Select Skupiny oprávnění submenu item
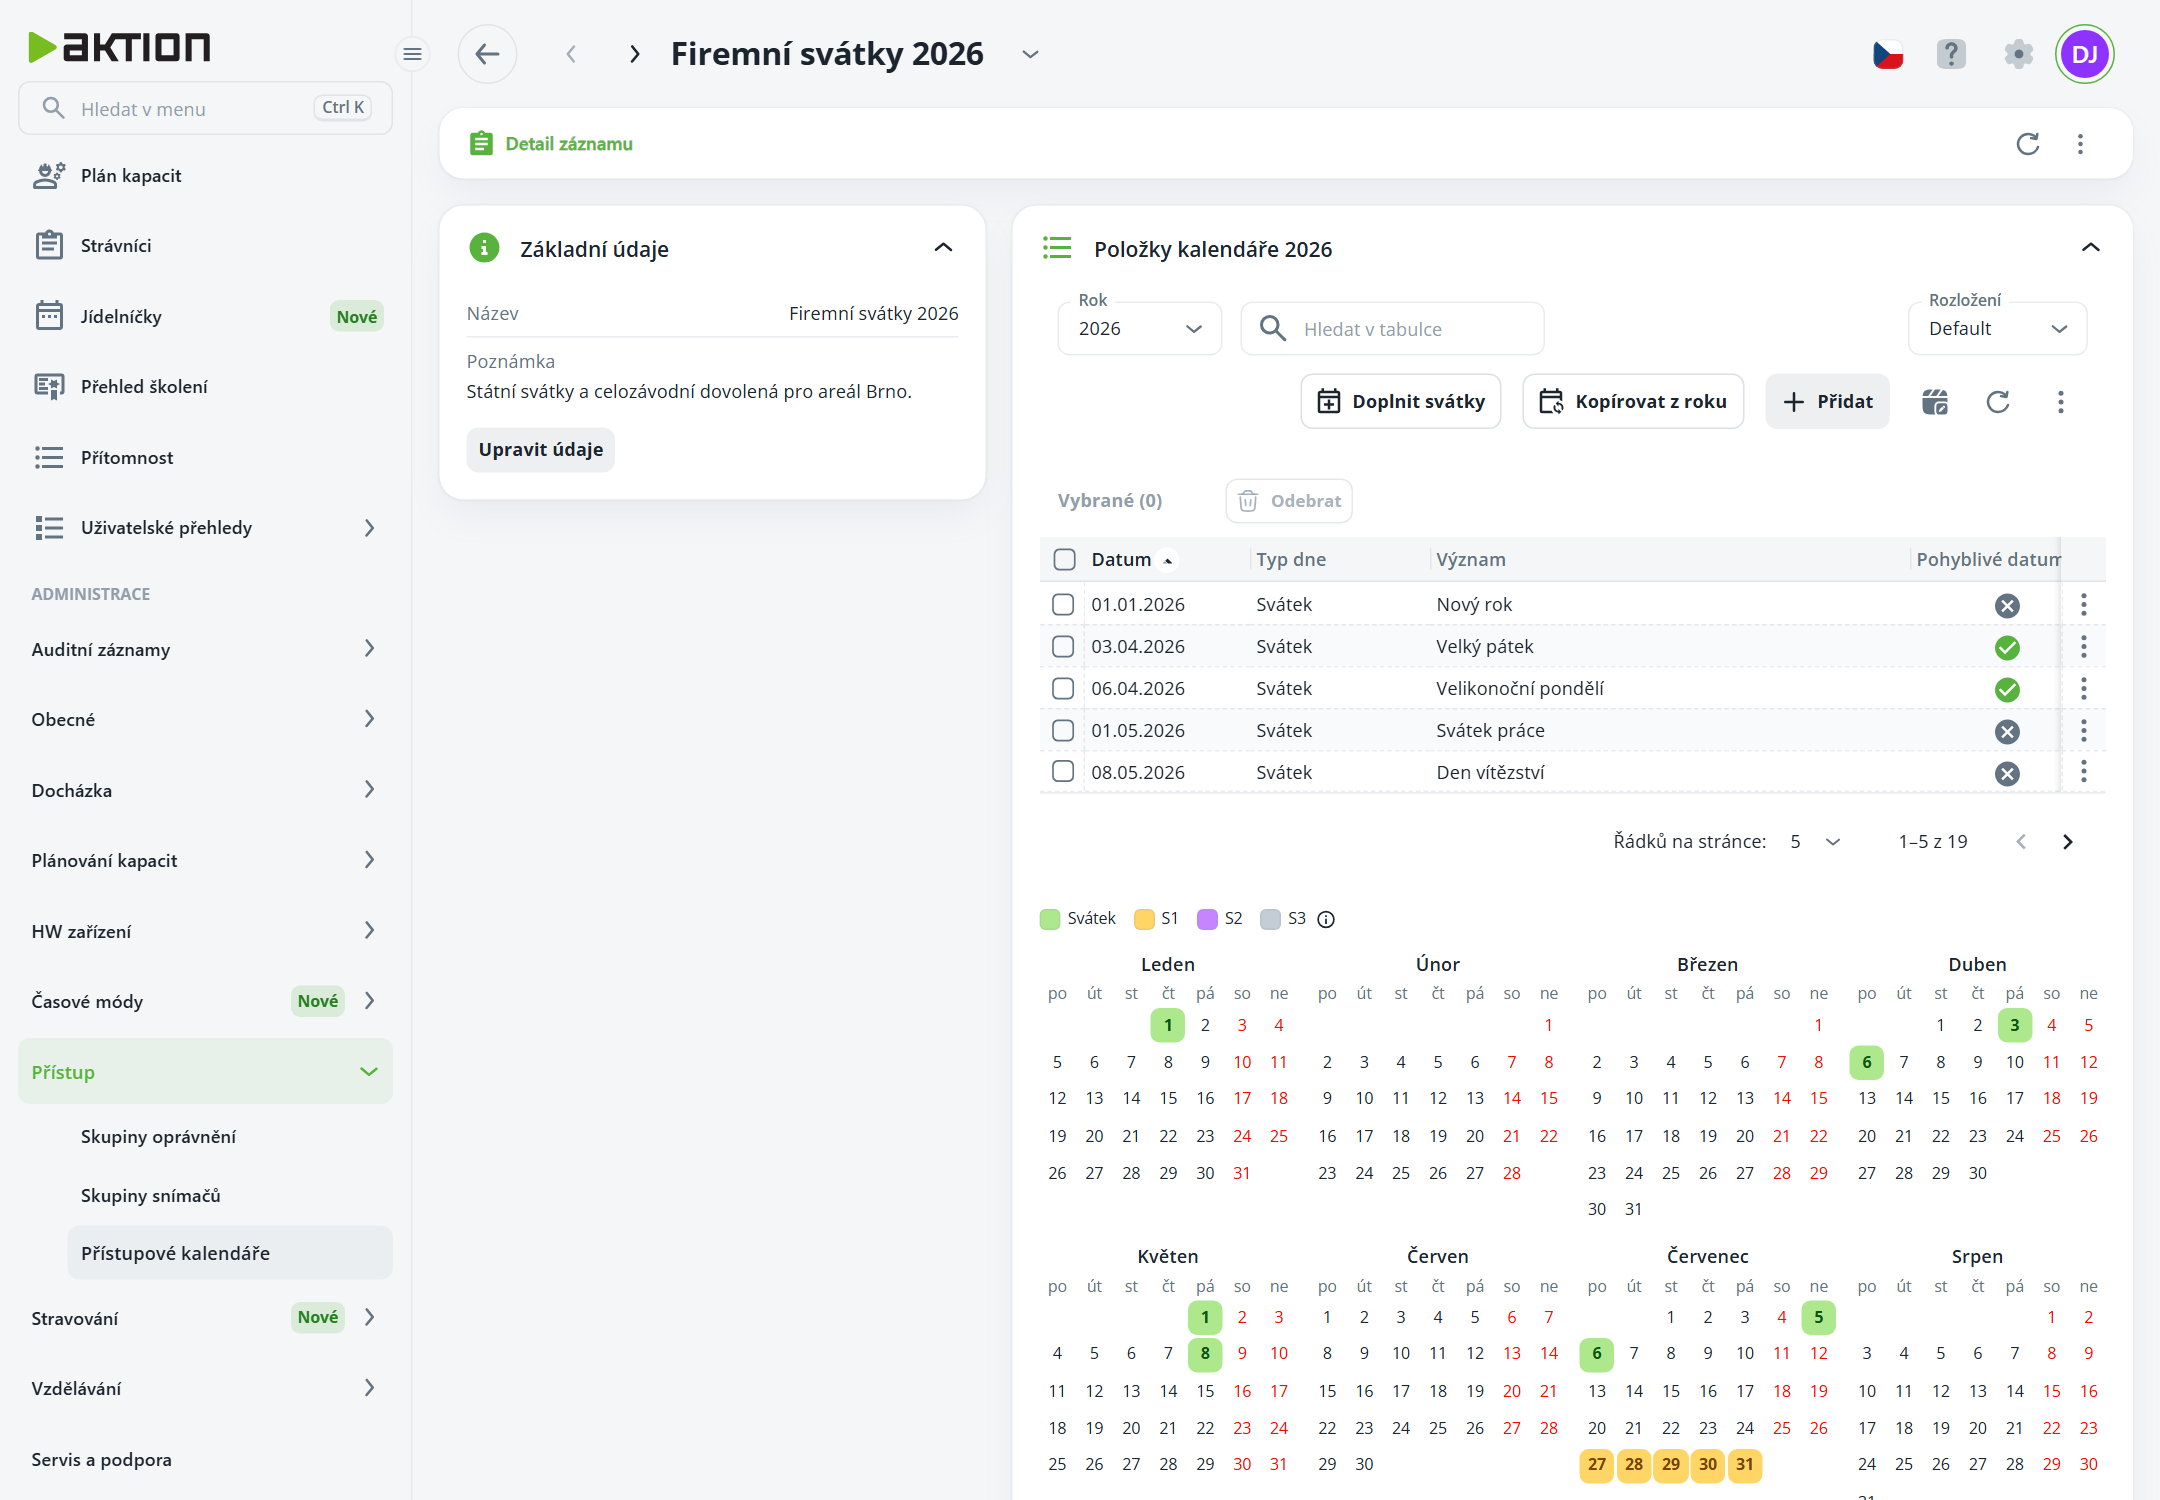2160x1500 pixels. click(x=230, y=1137)
